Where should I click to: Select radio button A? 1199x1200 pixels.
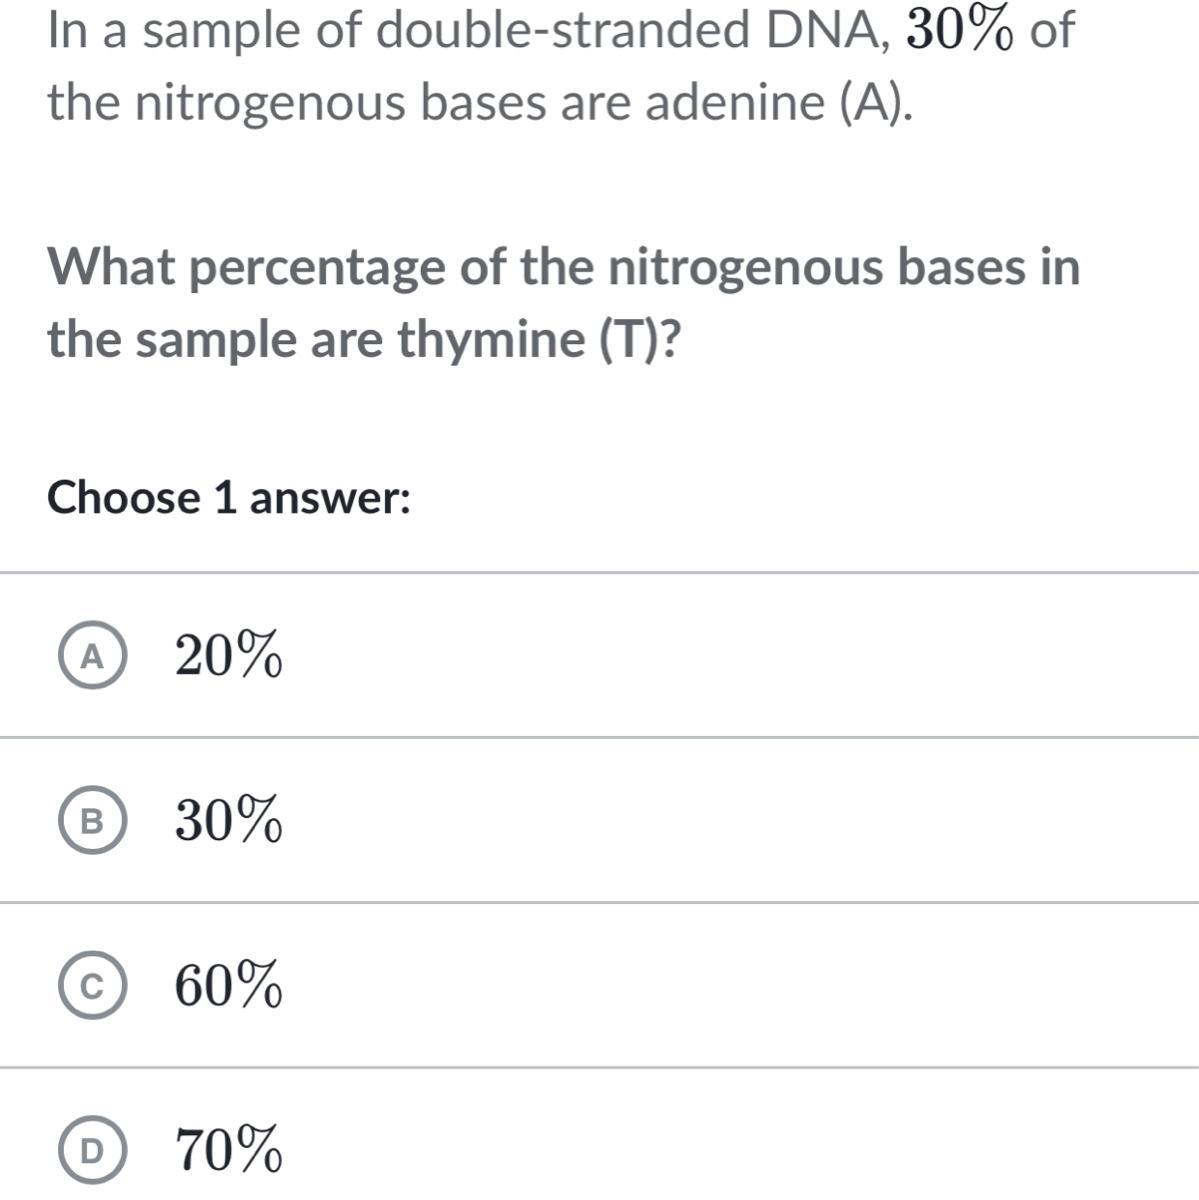tap(93, 657)
